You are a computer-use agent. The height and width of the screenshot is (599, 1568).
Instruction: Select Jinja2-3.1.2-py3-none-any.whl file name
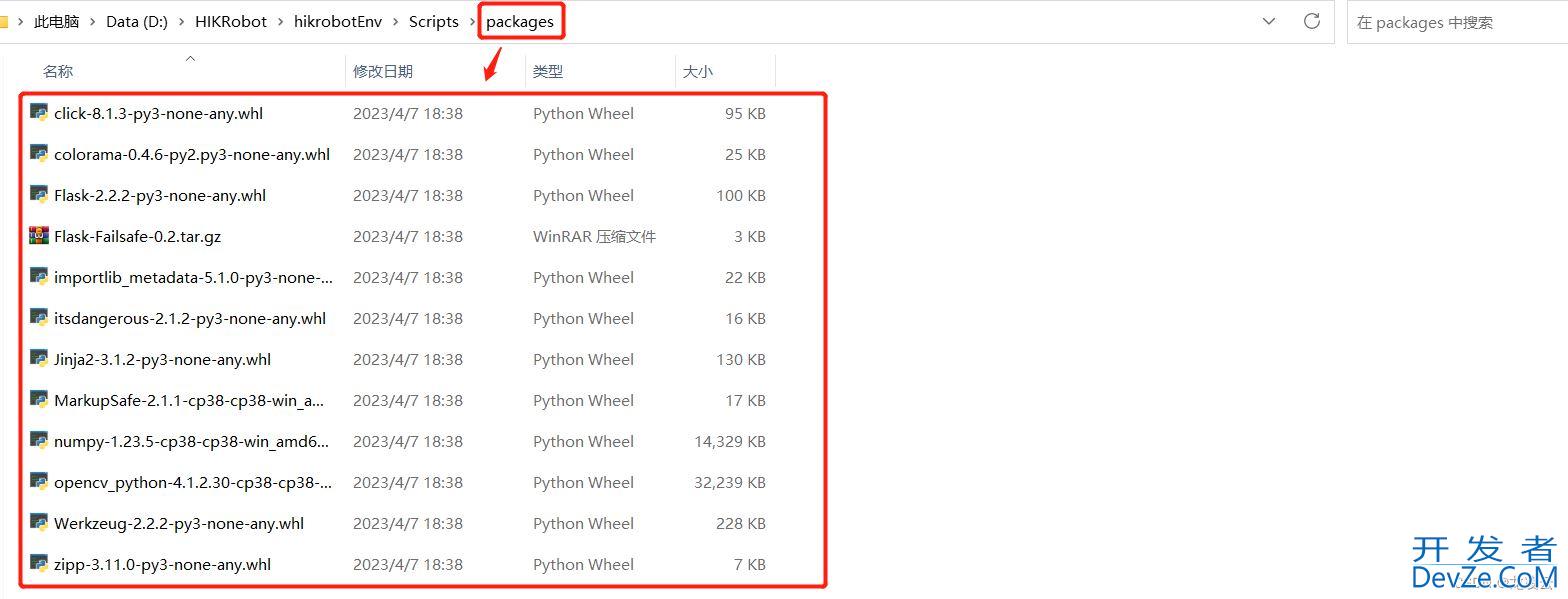[x=163, y=359]
